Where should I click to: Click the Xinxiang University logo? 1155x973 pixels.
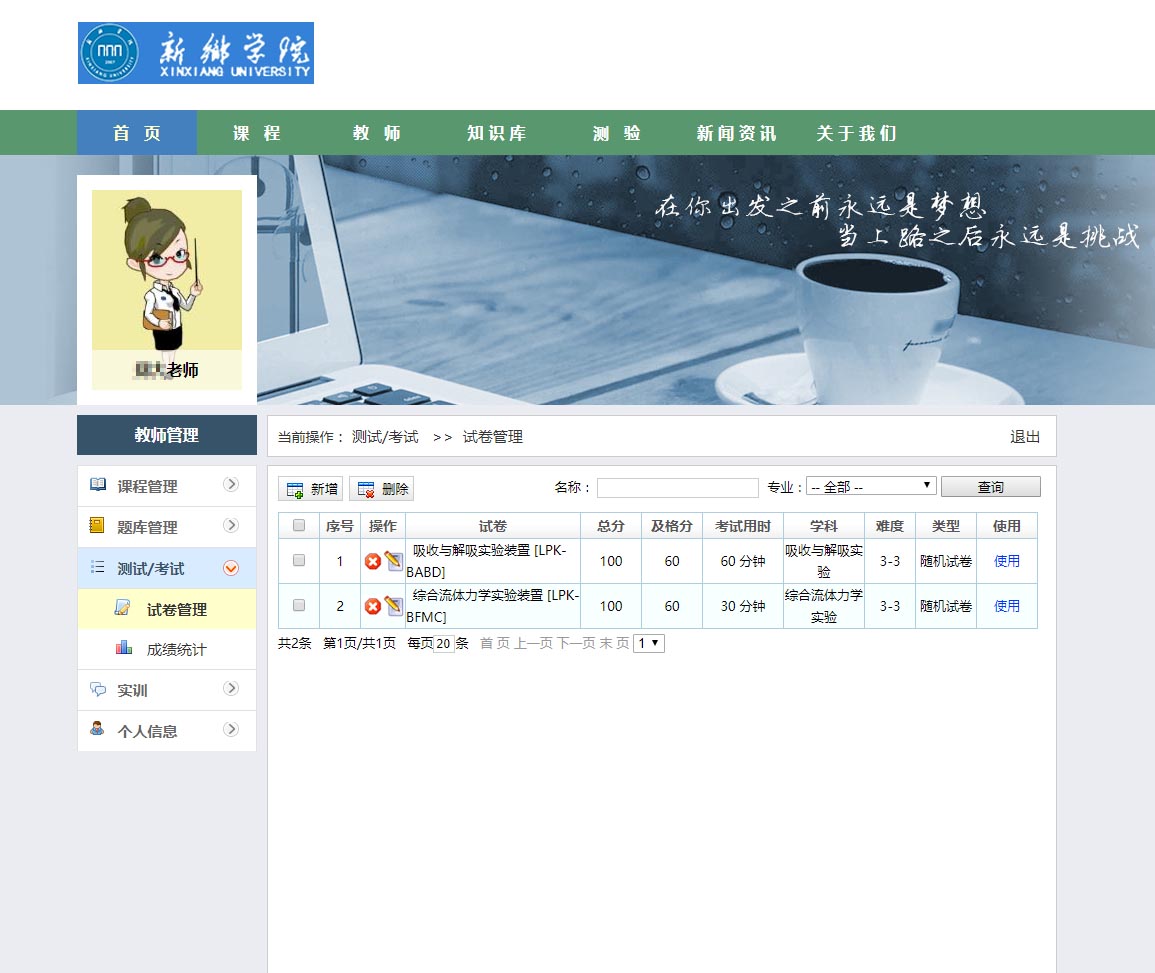[196, 53]
